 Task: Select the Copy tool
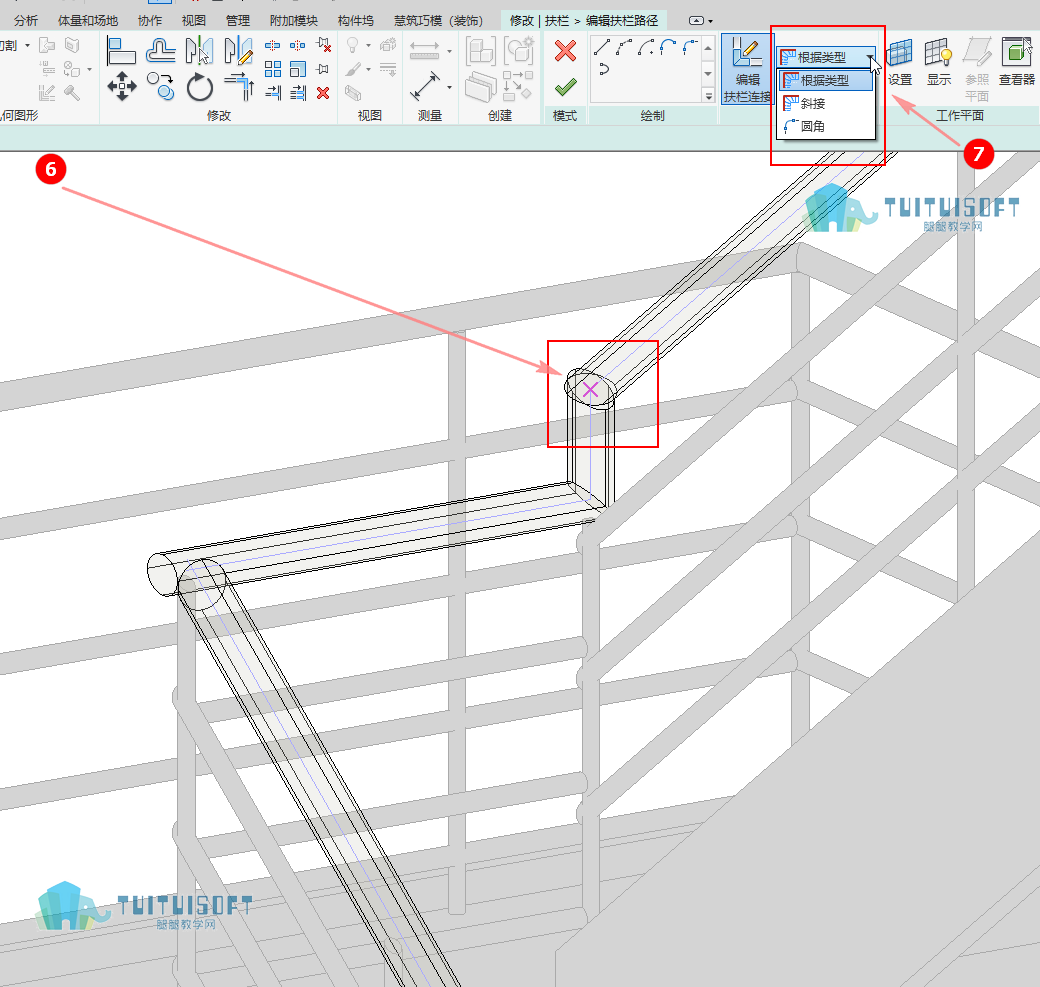point(161,87)
